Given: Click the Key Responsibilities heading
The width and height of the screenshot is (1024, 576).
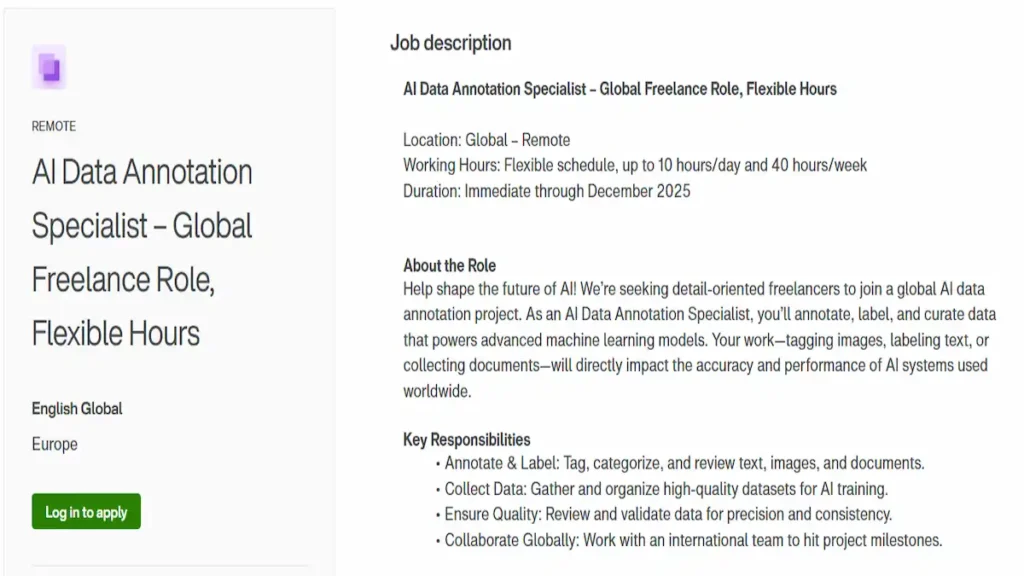Looking at the screenshot, I should (x=466, y=439).
